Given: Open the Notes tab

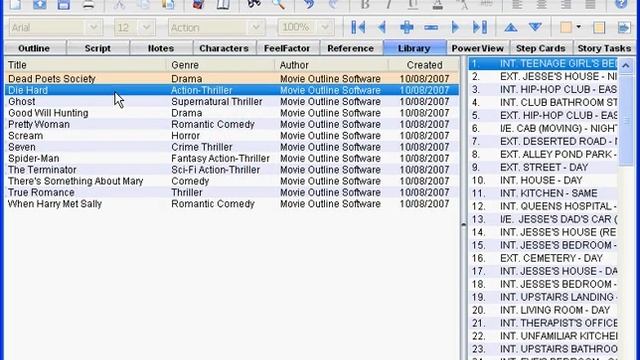Looking at the screenshot, I should [x=161, y=48].
